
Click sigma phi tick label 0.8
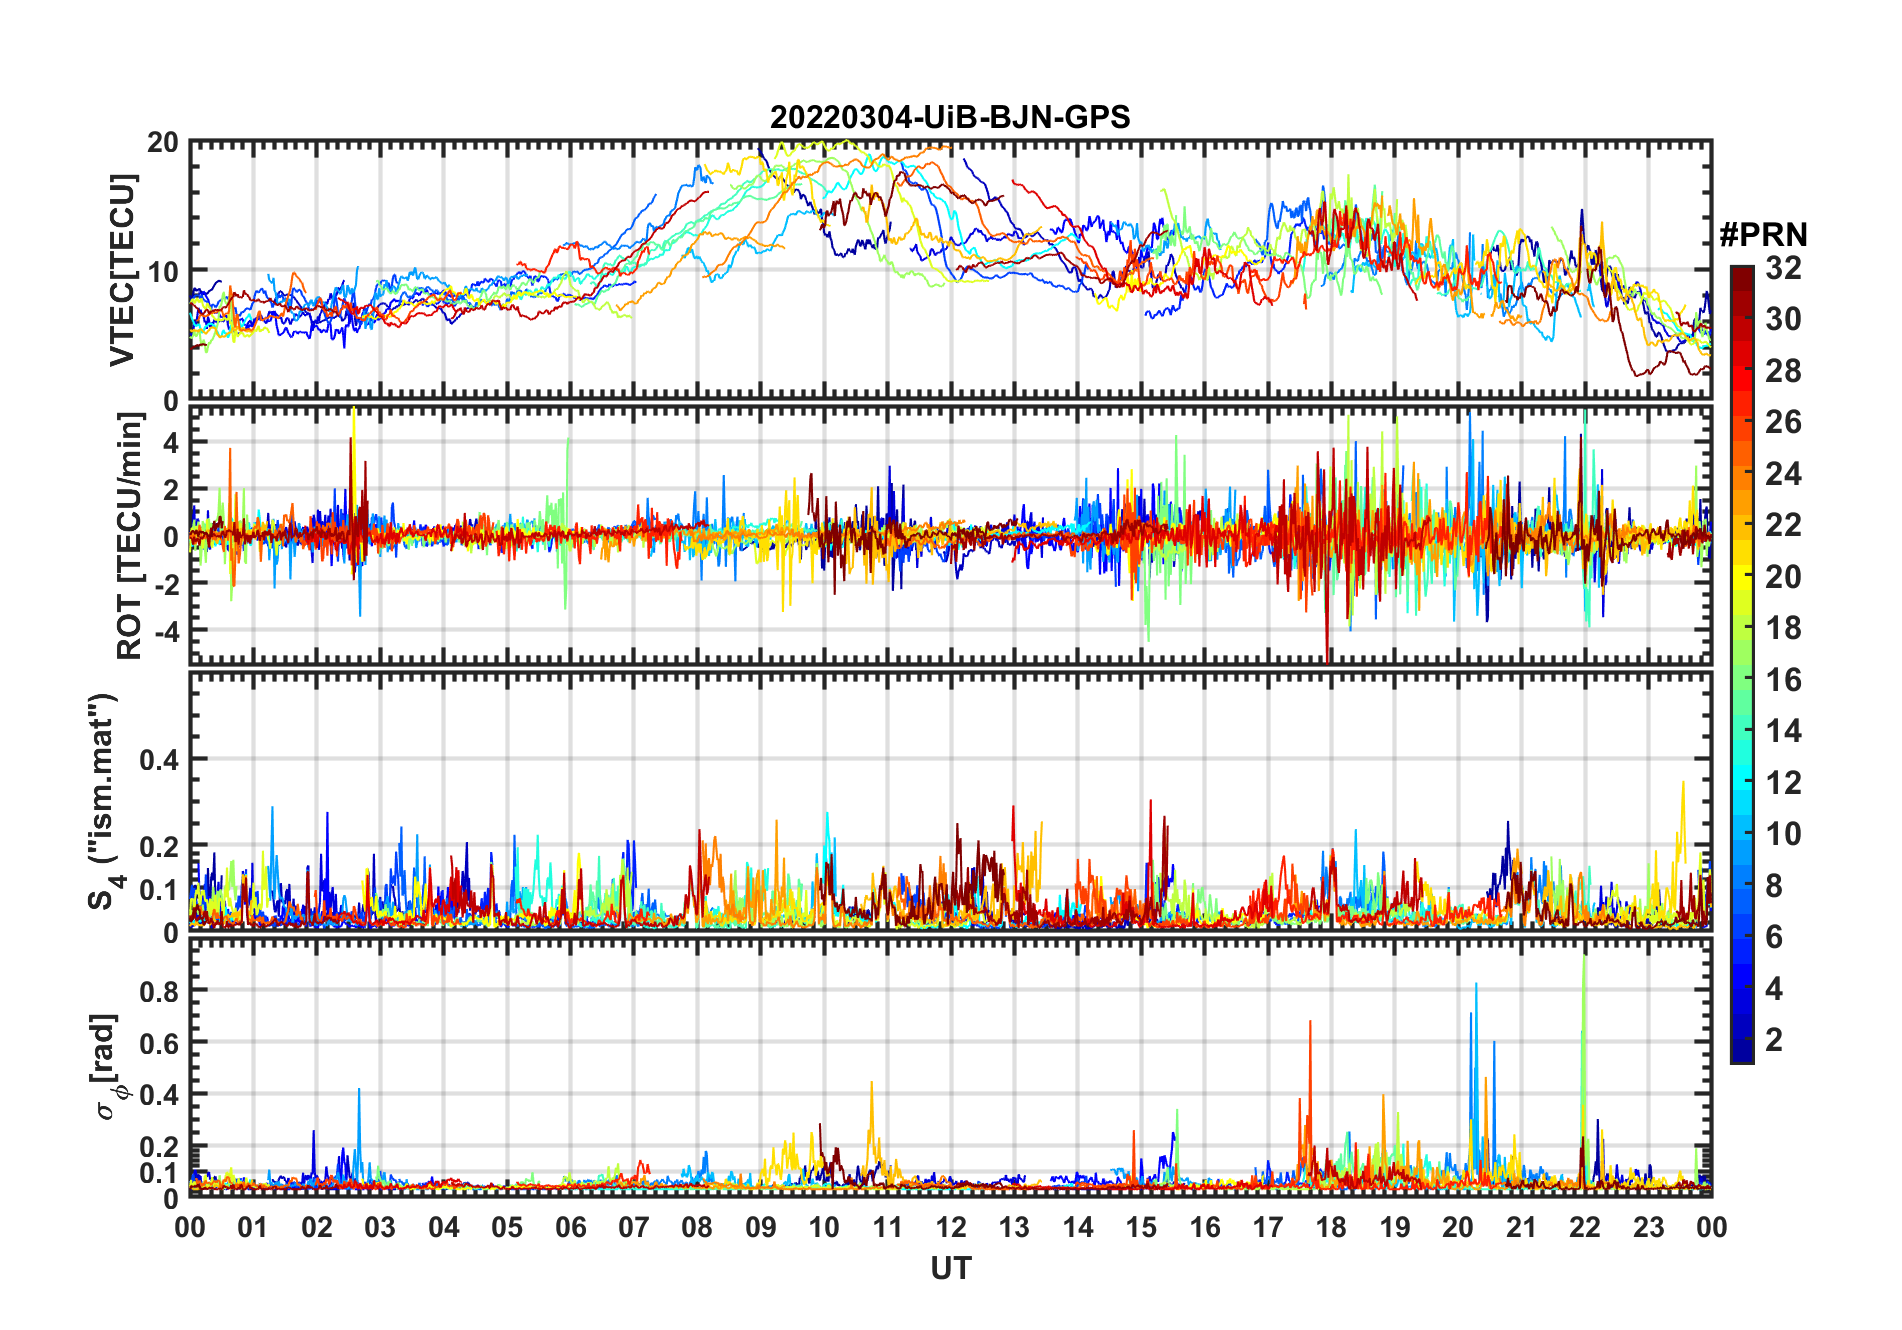[x=160, y=991]
